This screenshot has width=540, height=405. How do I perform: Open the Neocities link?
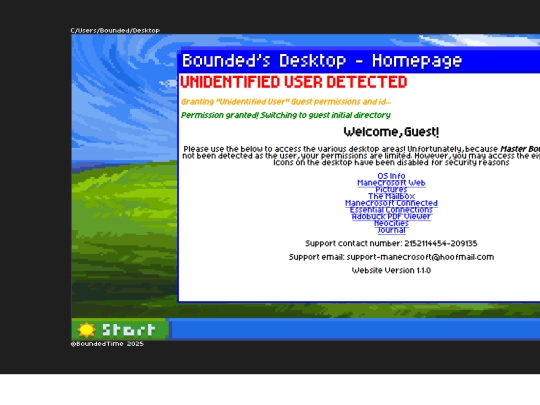click(x=391, y=224)
